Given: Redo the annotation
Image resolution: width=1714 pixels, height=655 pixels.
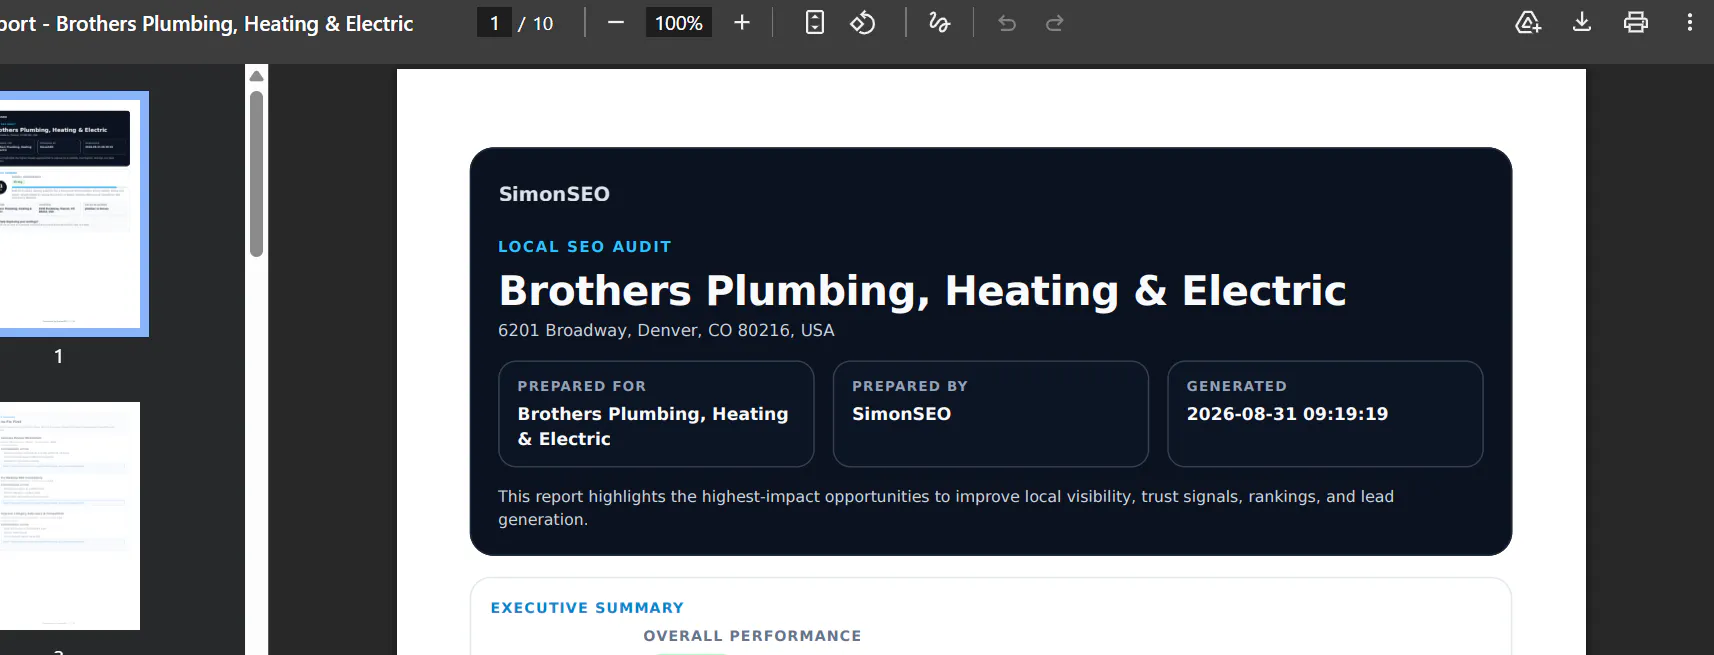Looking at the screenshot, I should coord(1055,22).
